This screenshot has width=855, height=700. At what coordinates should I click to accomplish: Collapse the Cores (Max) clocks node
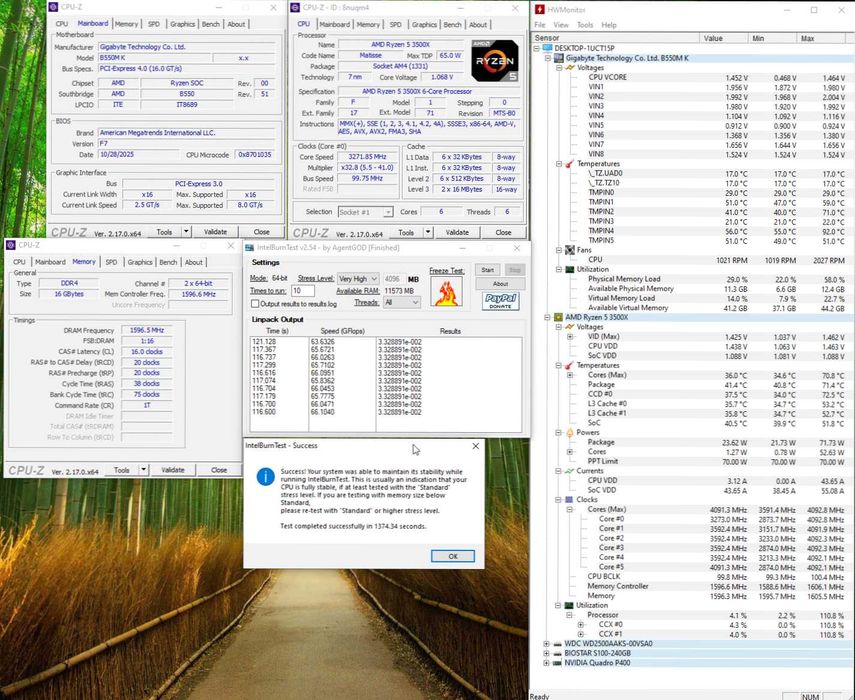(570, 509)
